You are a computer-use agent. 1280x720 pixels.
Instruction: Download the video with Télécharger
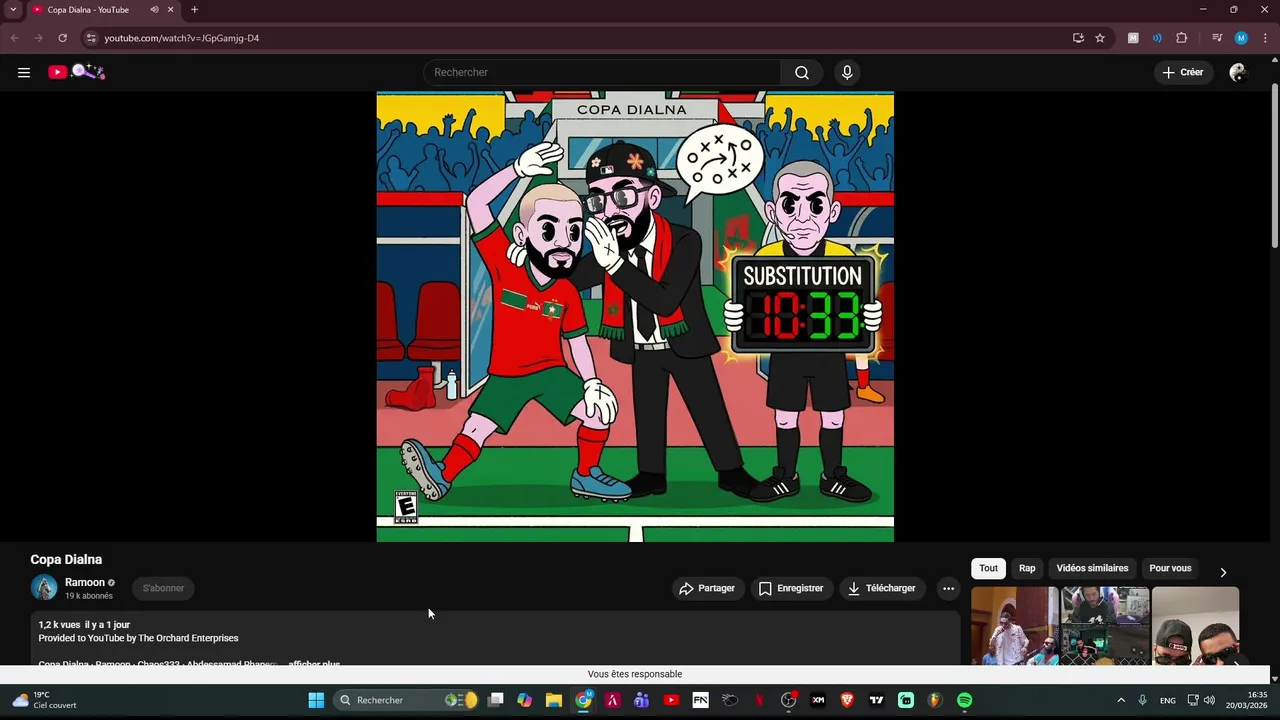pos(882,588)
